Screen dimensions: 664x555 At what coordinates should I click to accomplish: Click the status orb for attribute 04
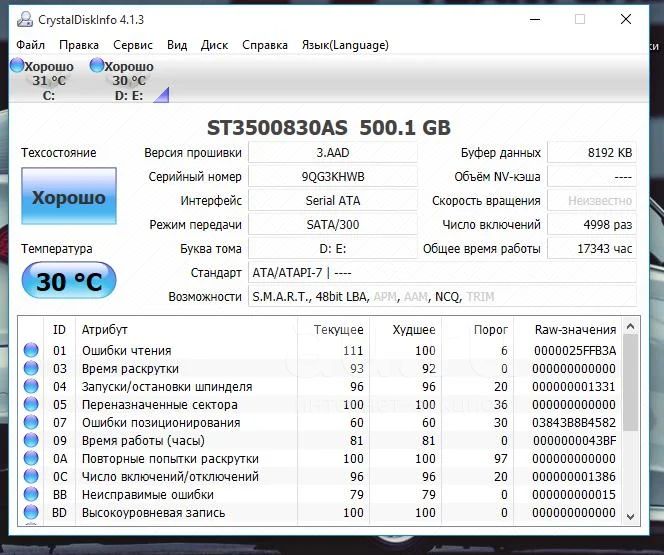click(x=31, y=386)
